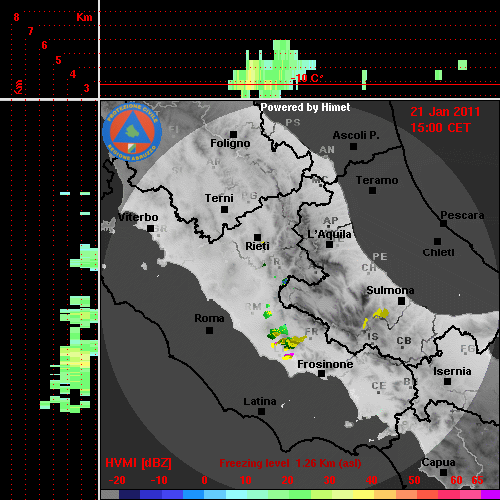Click the black square marker for Roma
This screenshot has height=500, width=500.
tap(209, 330)
